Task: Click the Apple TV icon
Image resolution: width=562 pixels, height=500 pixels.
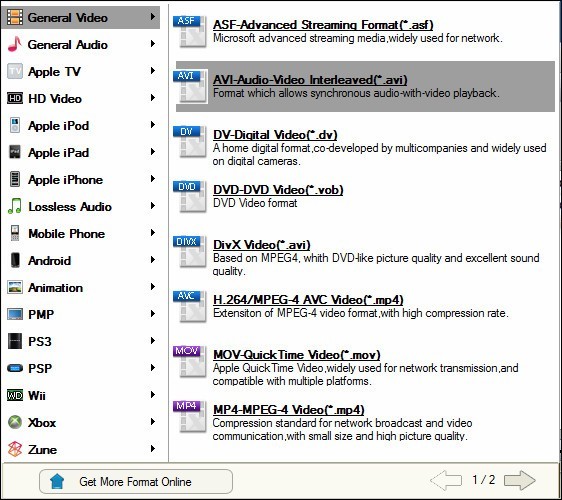Action: tap(15, 71)
